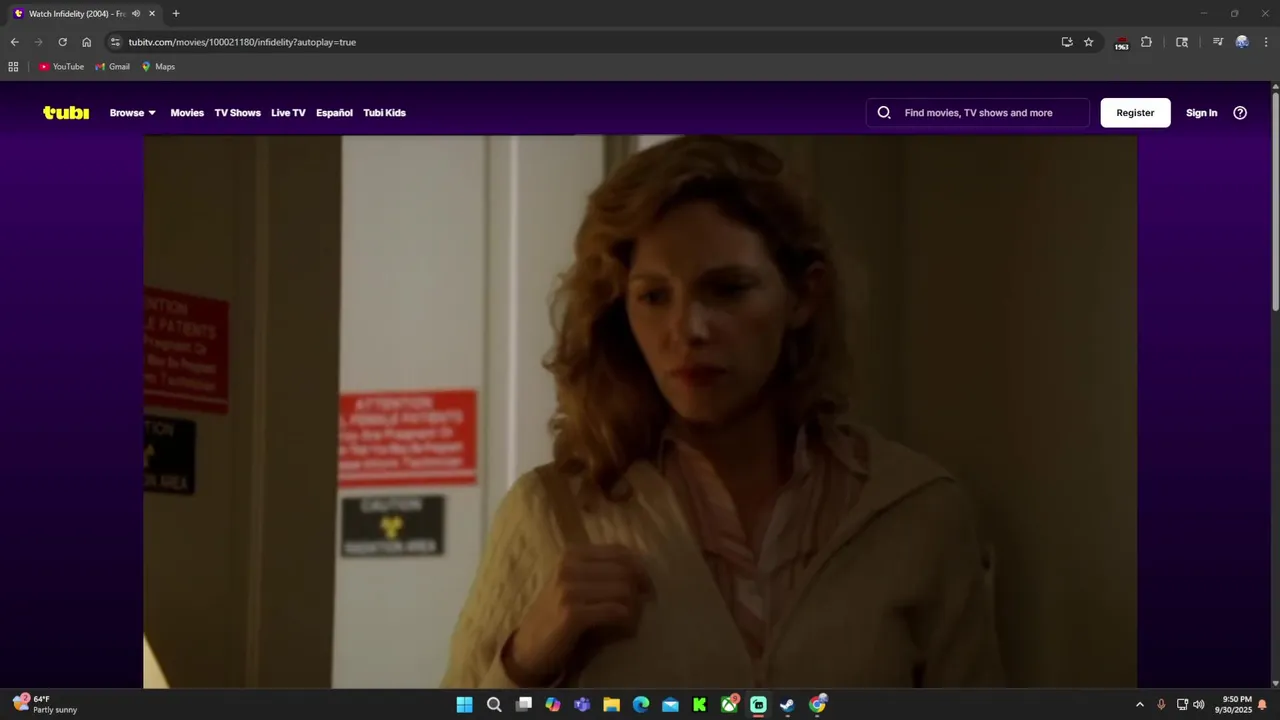The height and width of the screenshot is (720, 1280).
Task: Click the address bar URL
Action: pos(242,42)
